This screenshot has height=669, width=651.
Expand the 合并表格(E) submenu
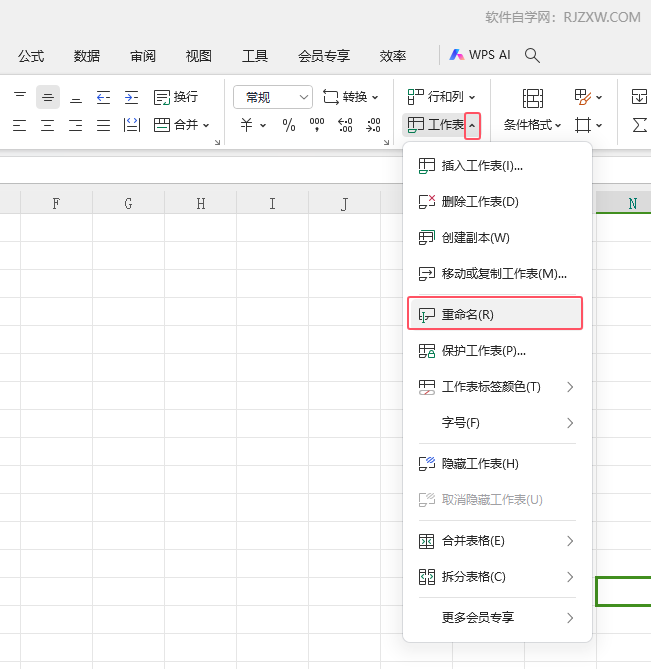(497, 541)
